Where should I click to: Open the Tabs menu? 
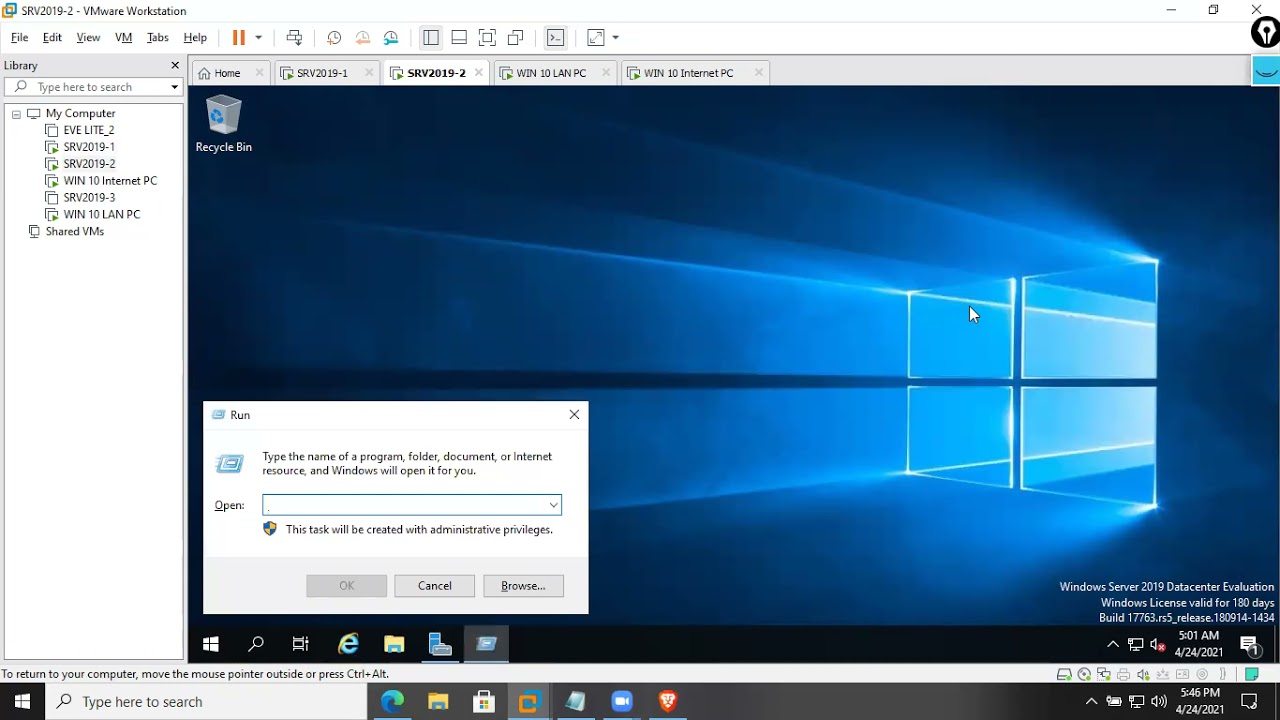(x=158, y=38)
